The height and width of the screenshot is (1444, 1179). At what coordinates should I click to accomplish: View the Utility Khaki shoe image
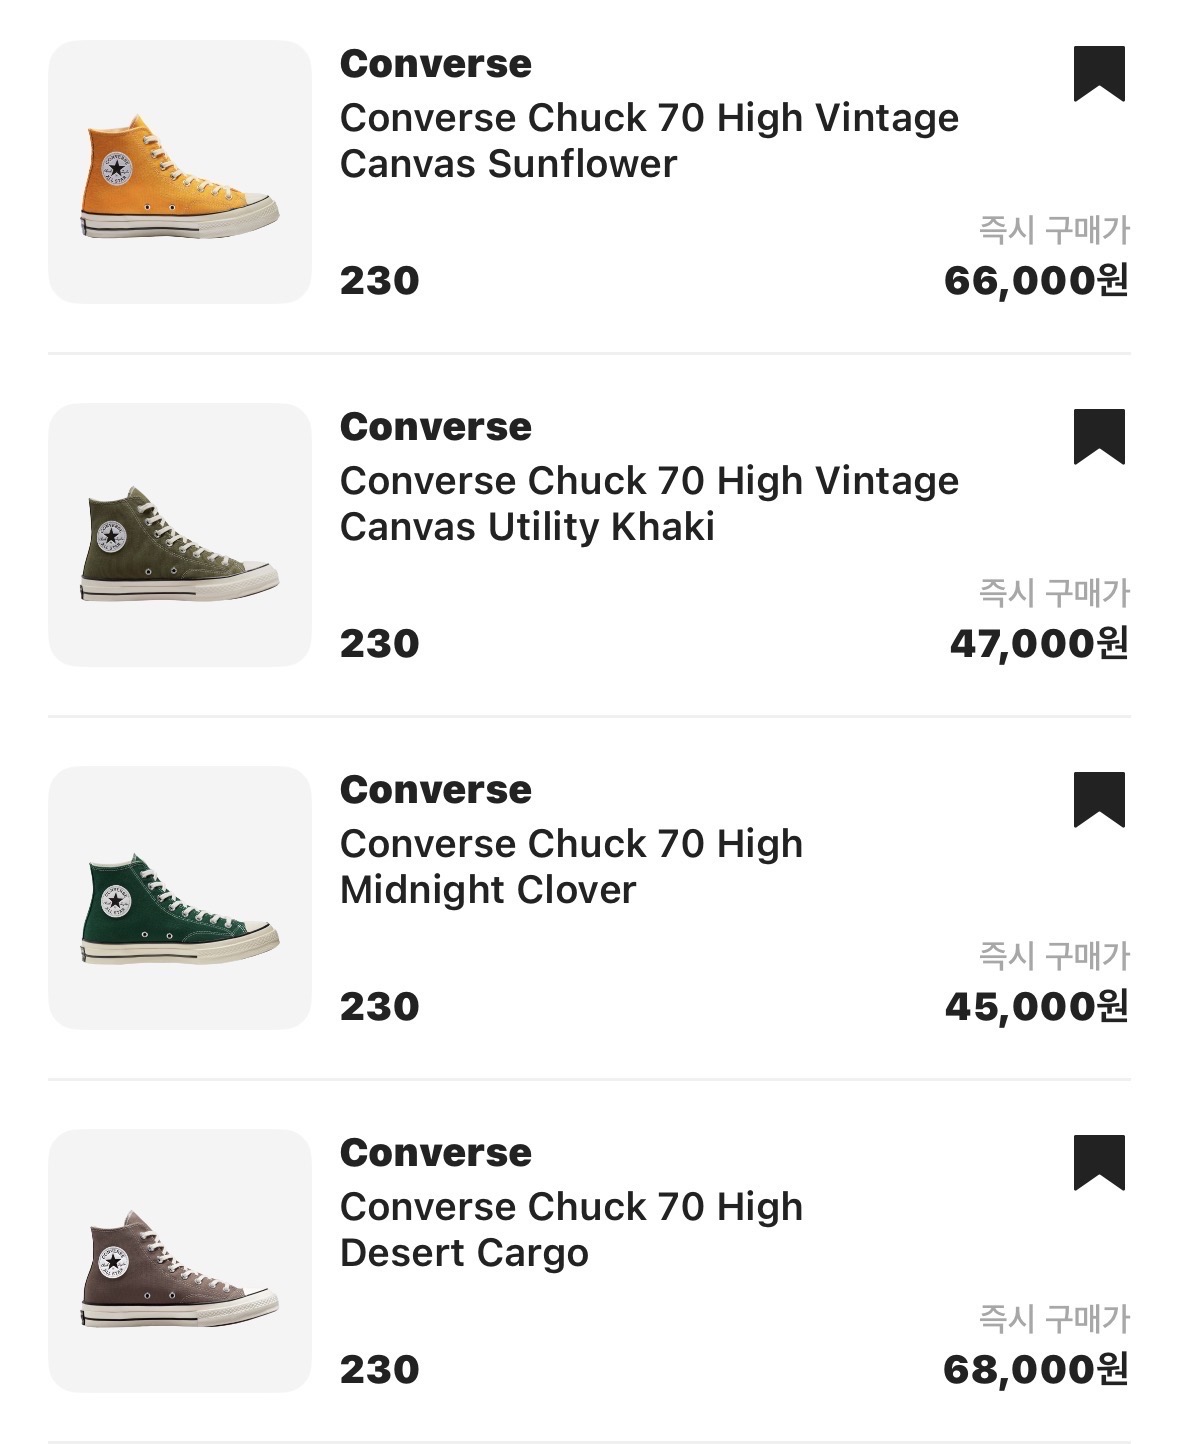pyautogui.click(x=180, y=535)
